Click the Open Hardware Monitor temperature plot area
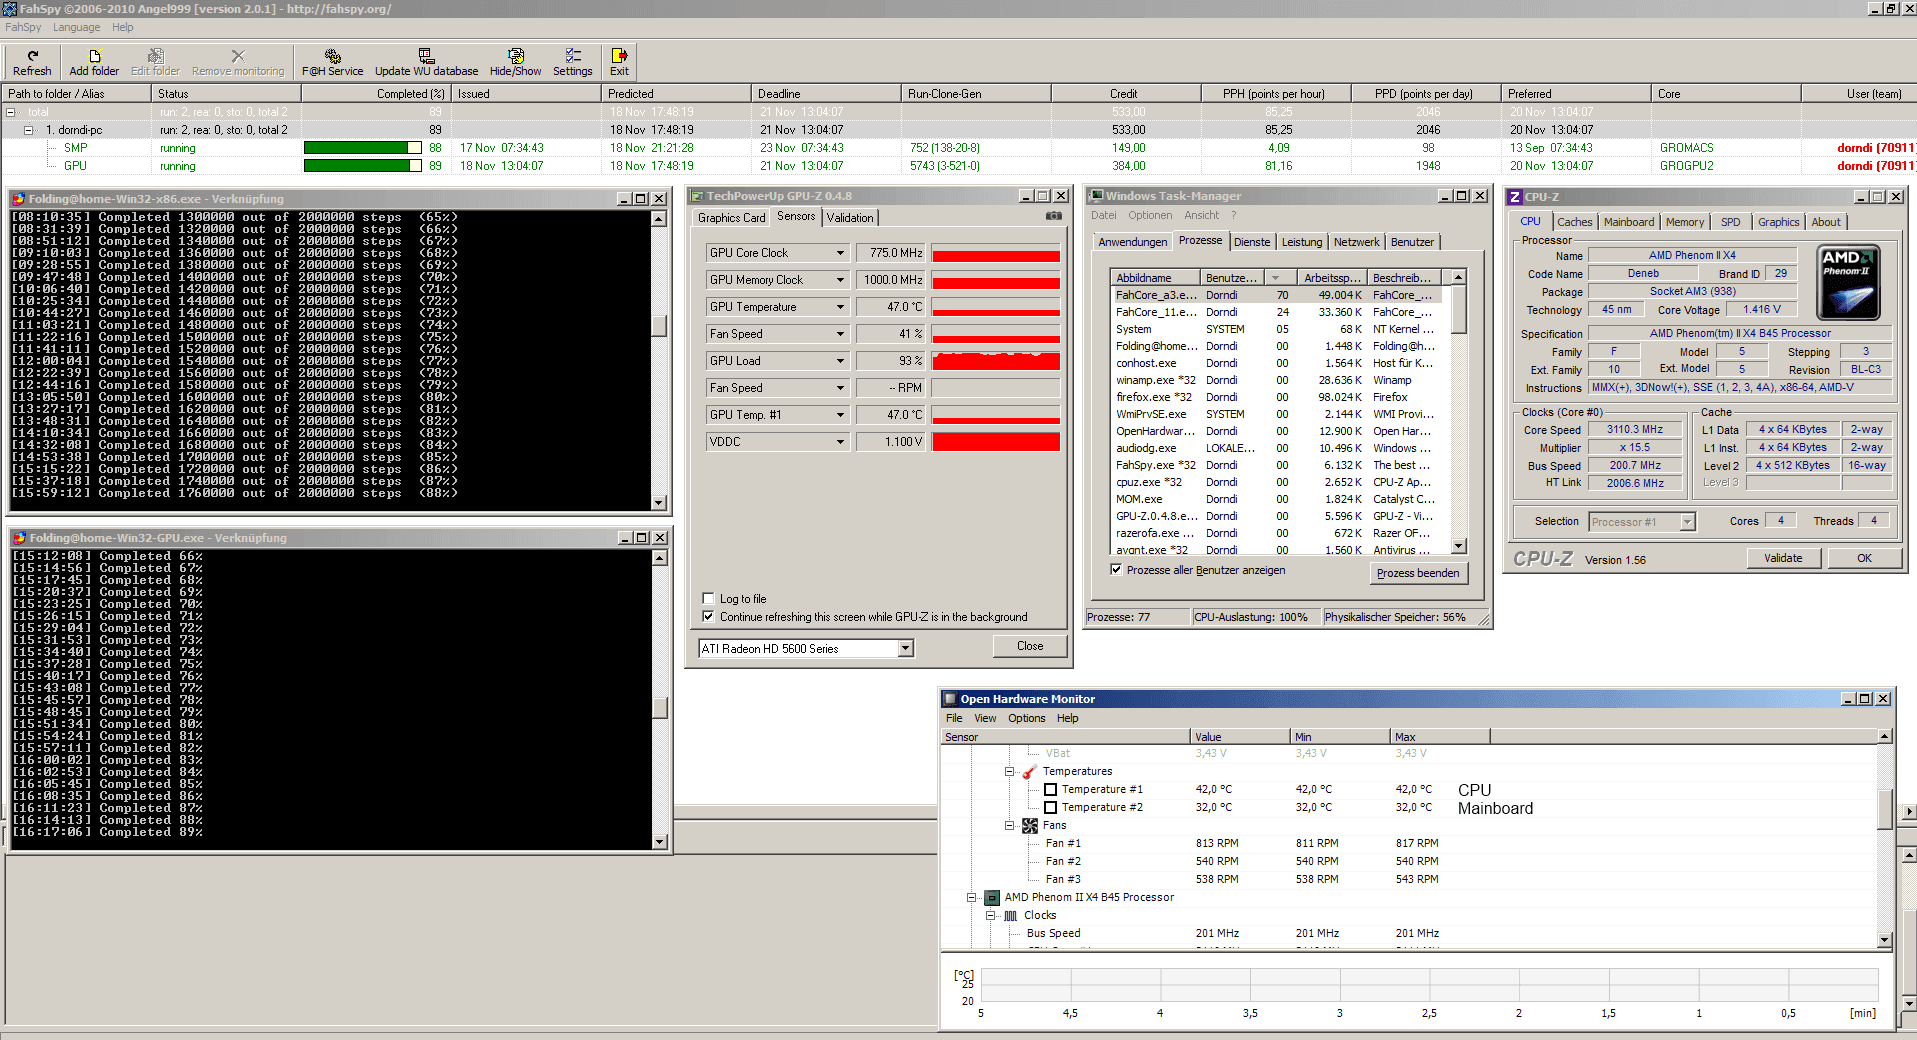The image size is (1917, 1040). (x=1429, y=985)
